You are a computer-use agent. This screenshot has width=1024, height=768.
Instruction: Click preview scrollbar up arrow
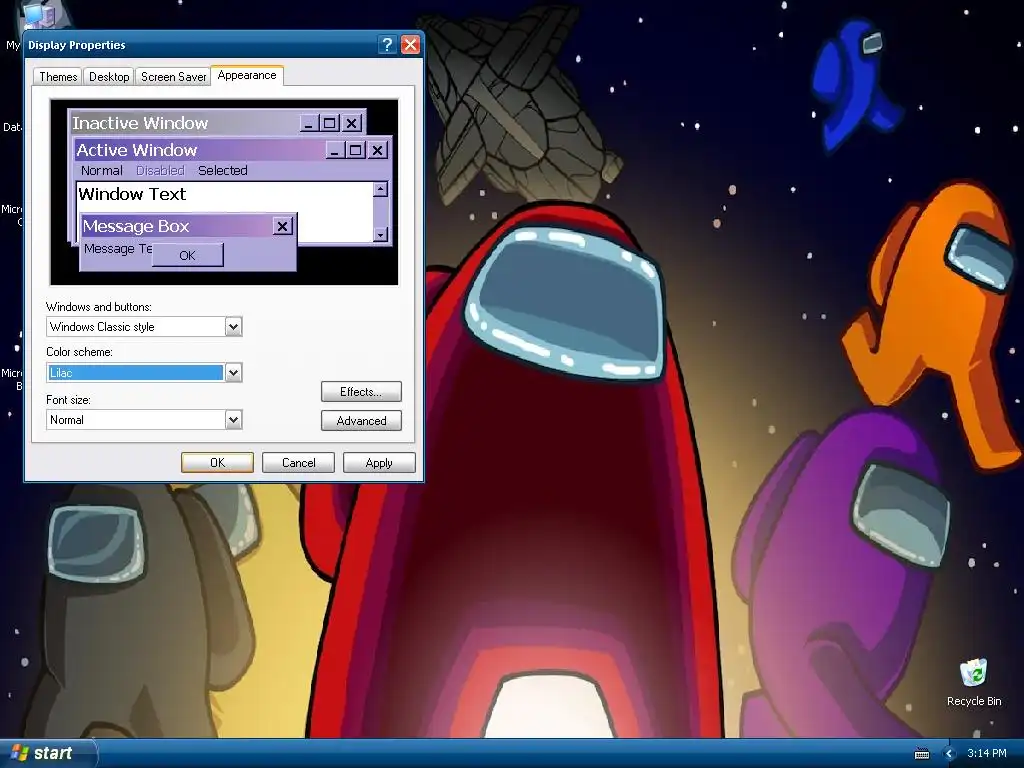pos(381,189)
